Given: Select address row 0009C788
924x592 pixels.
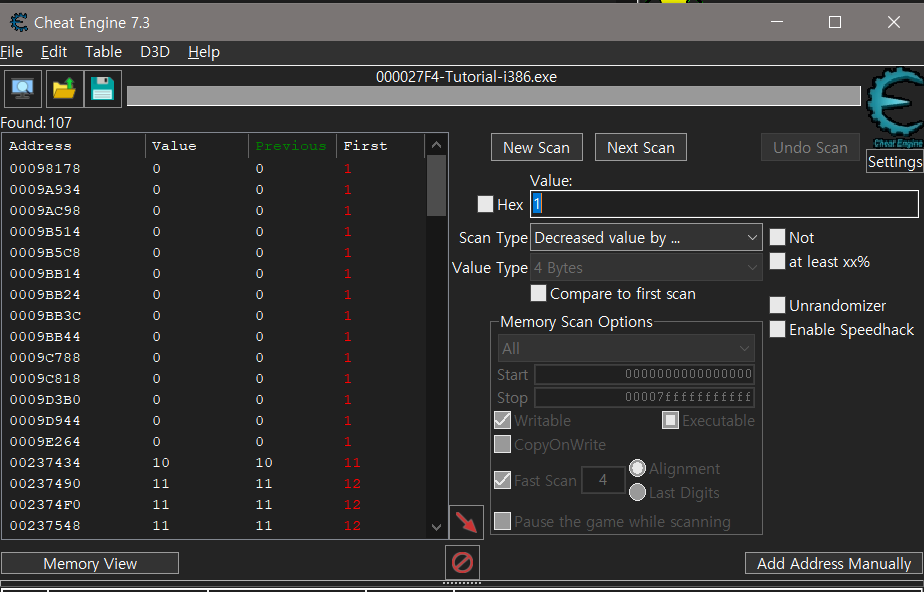Looking at the screenshot, I should point(214,358).
